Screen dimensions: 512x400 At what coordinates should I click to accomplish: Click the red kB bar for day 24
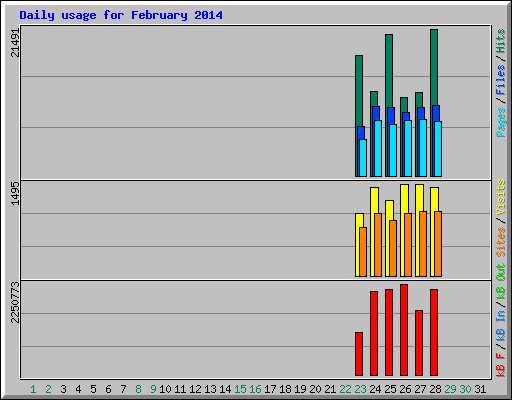pyautogui.click(x=374, y=333)
